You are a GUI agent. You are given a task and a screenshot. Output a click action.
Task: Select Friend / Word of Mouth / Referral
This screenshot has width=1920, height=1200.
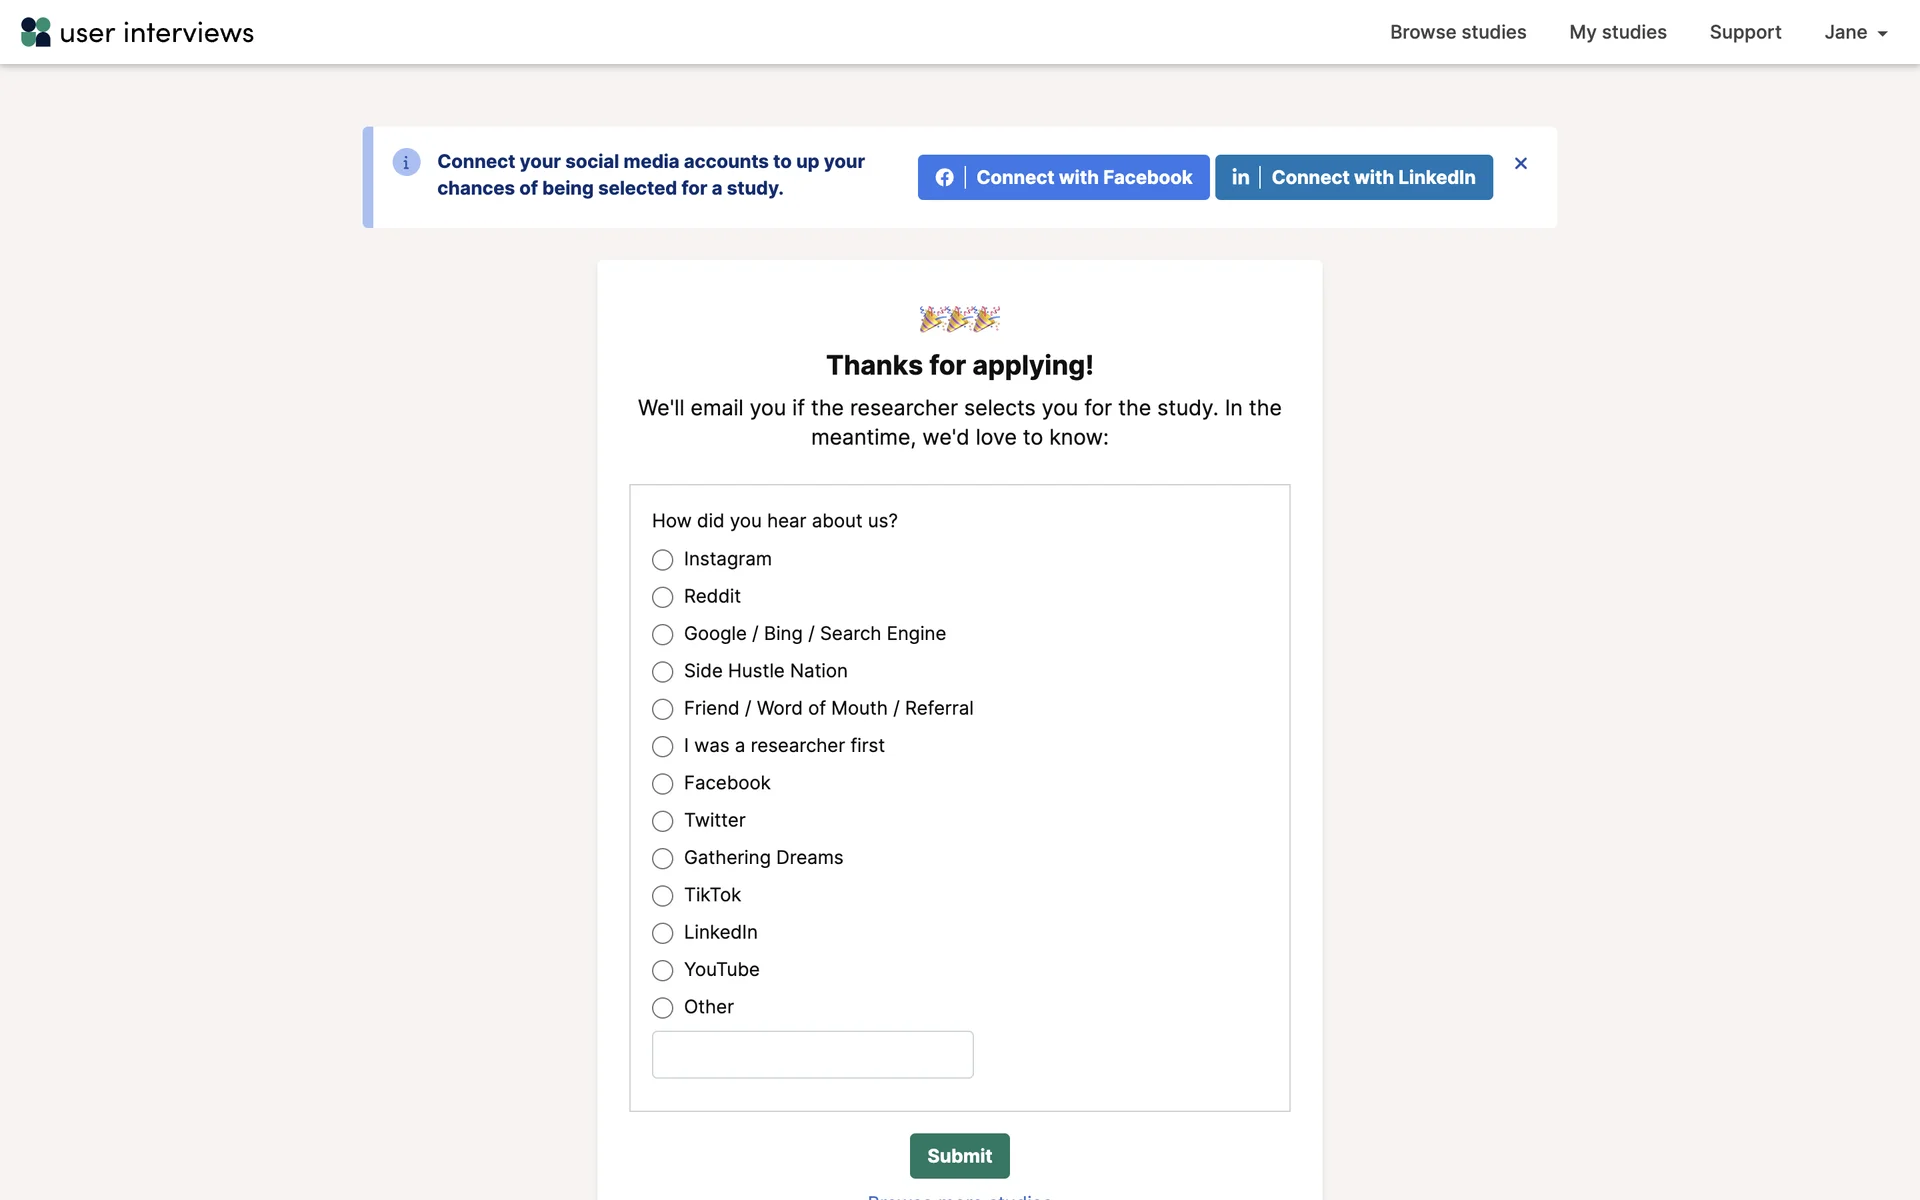(x=662, y=709)
